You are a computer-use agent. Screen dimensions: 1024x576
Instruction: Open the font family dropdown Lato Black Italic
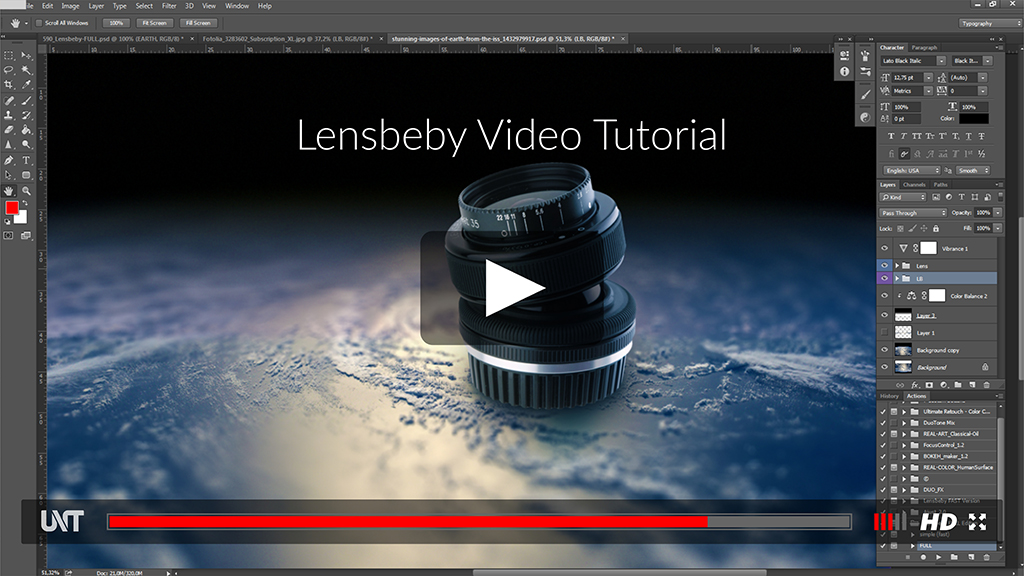tap(941, 61)
